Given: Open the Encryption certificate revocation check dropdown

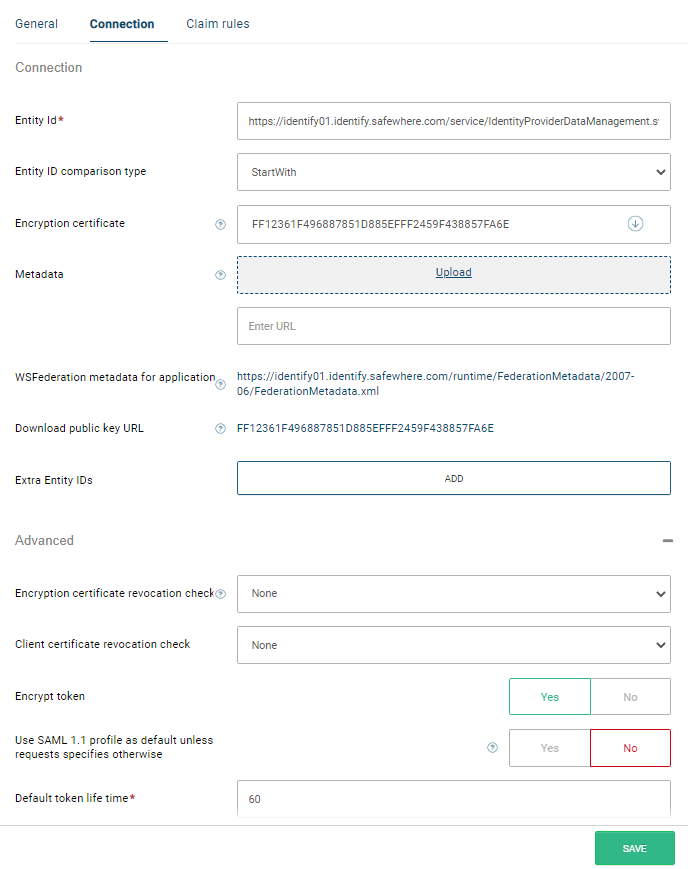Looking at the screenshot, I should pyautogui.click(x=453, y=593).
